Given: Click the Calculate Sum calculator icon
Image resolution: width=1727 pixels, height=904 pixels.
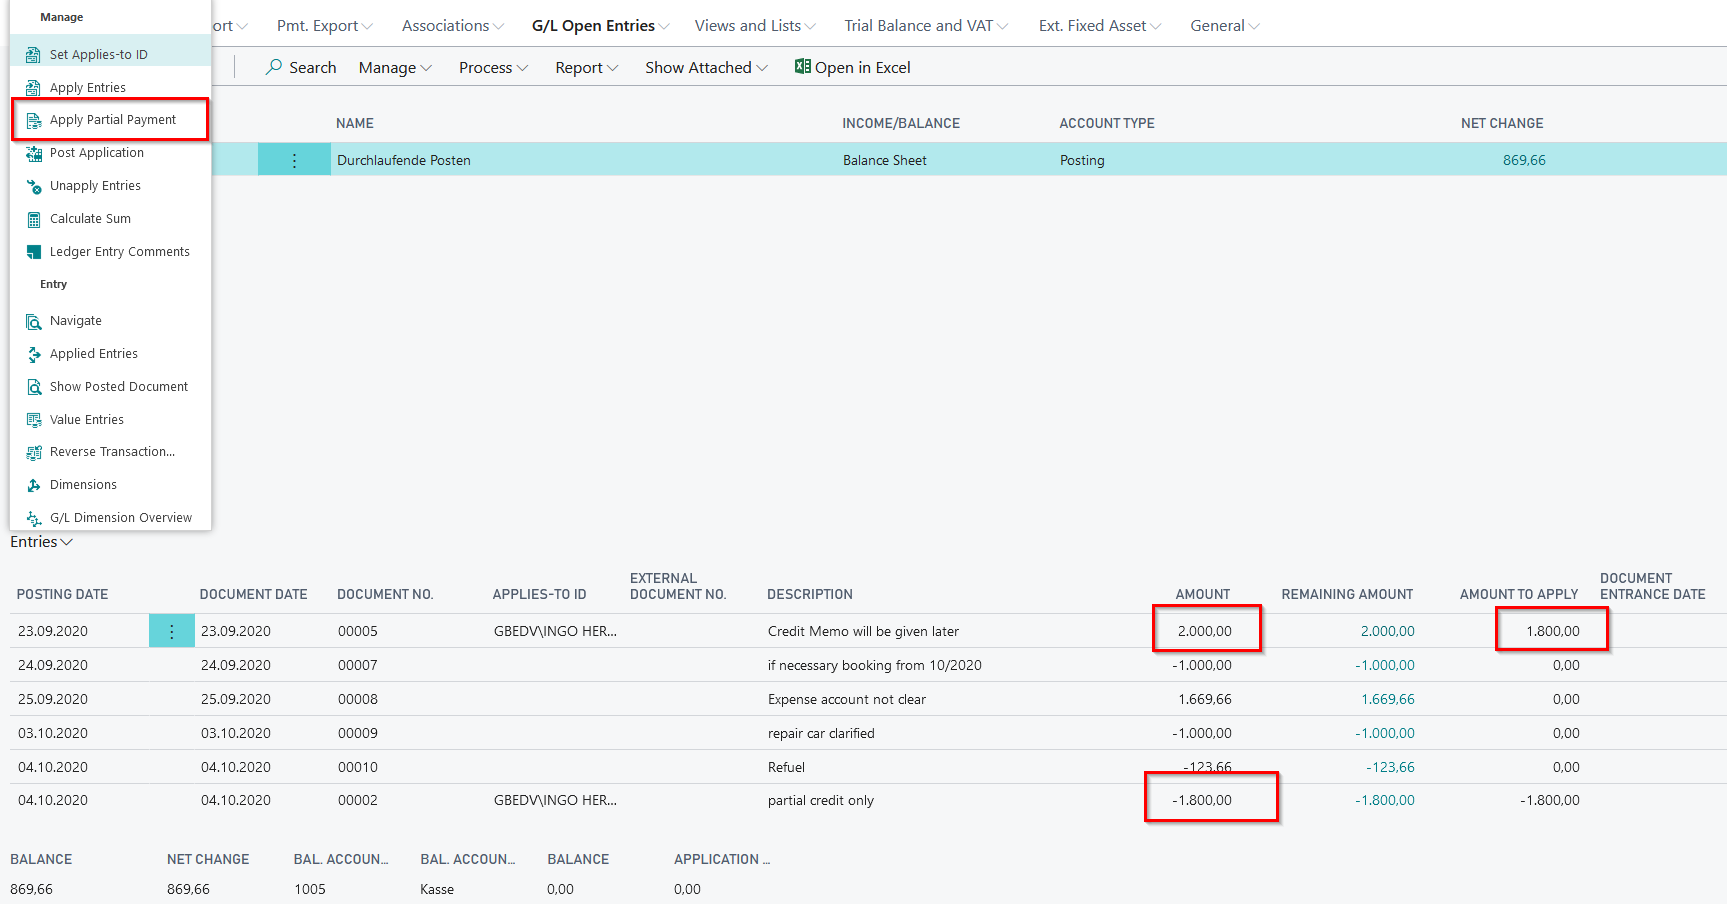Looking at the screenshot, I should coord(33,219).
